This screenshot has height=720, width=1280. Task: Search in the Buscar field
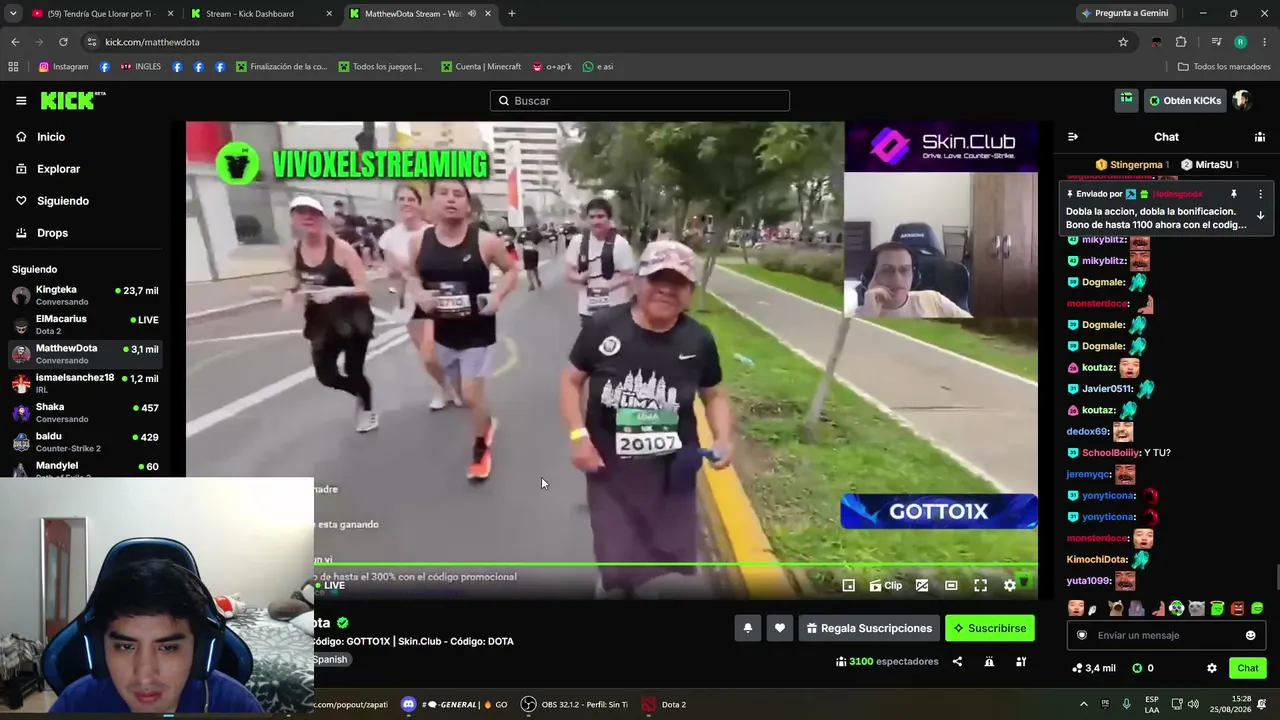click(640, 101)
